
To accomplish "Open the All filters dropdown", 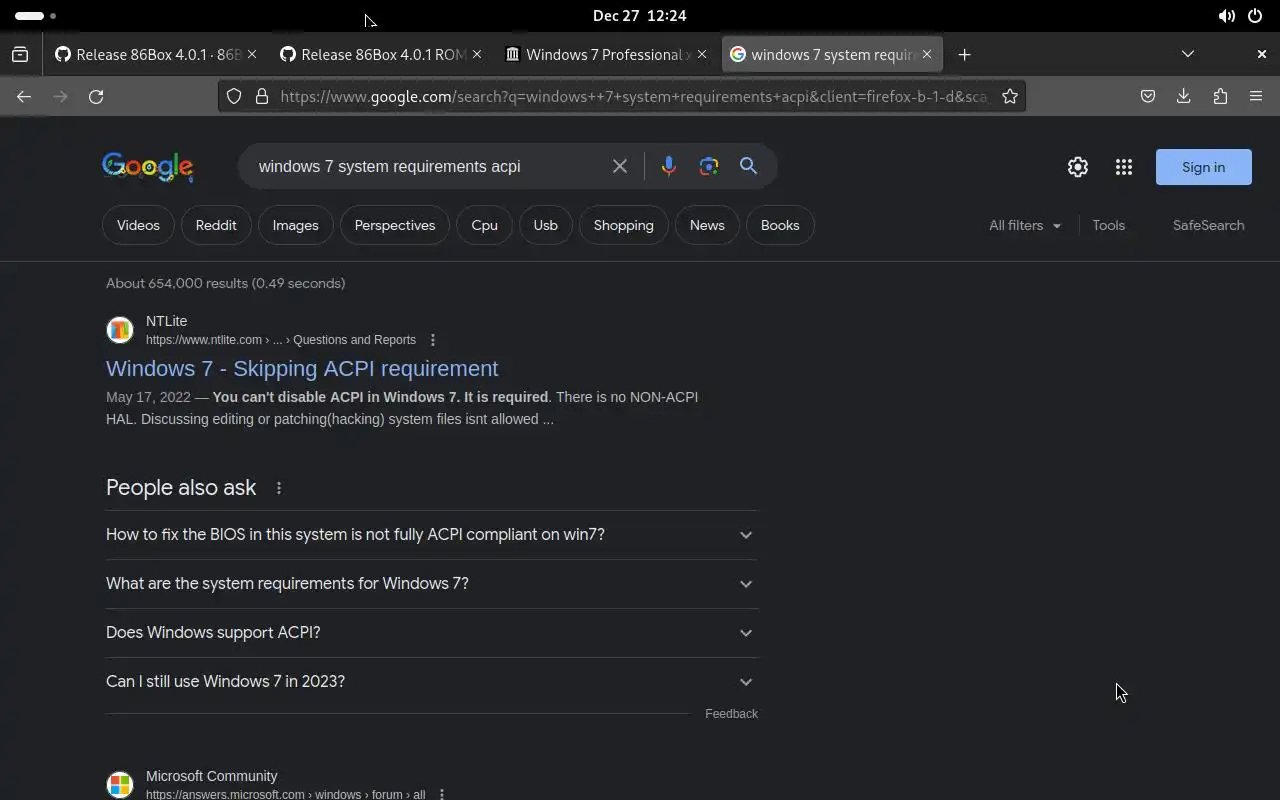I will [1025, 225].
